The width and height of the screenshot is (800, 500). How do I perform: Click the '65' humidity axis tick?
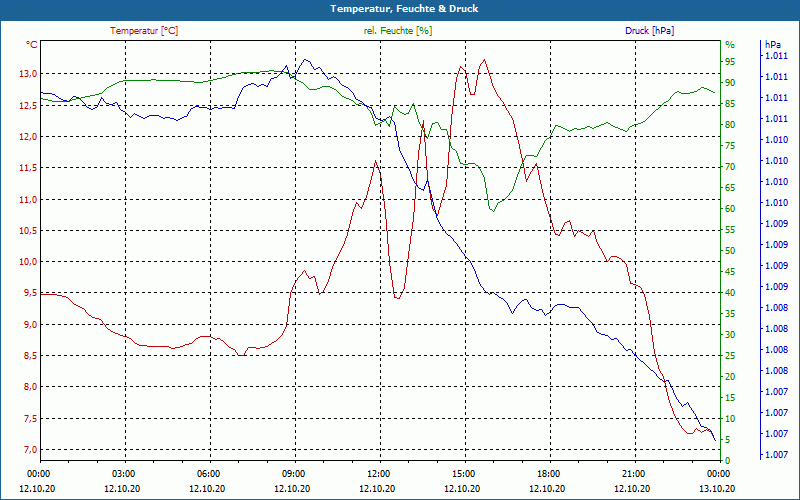[730, 188]
